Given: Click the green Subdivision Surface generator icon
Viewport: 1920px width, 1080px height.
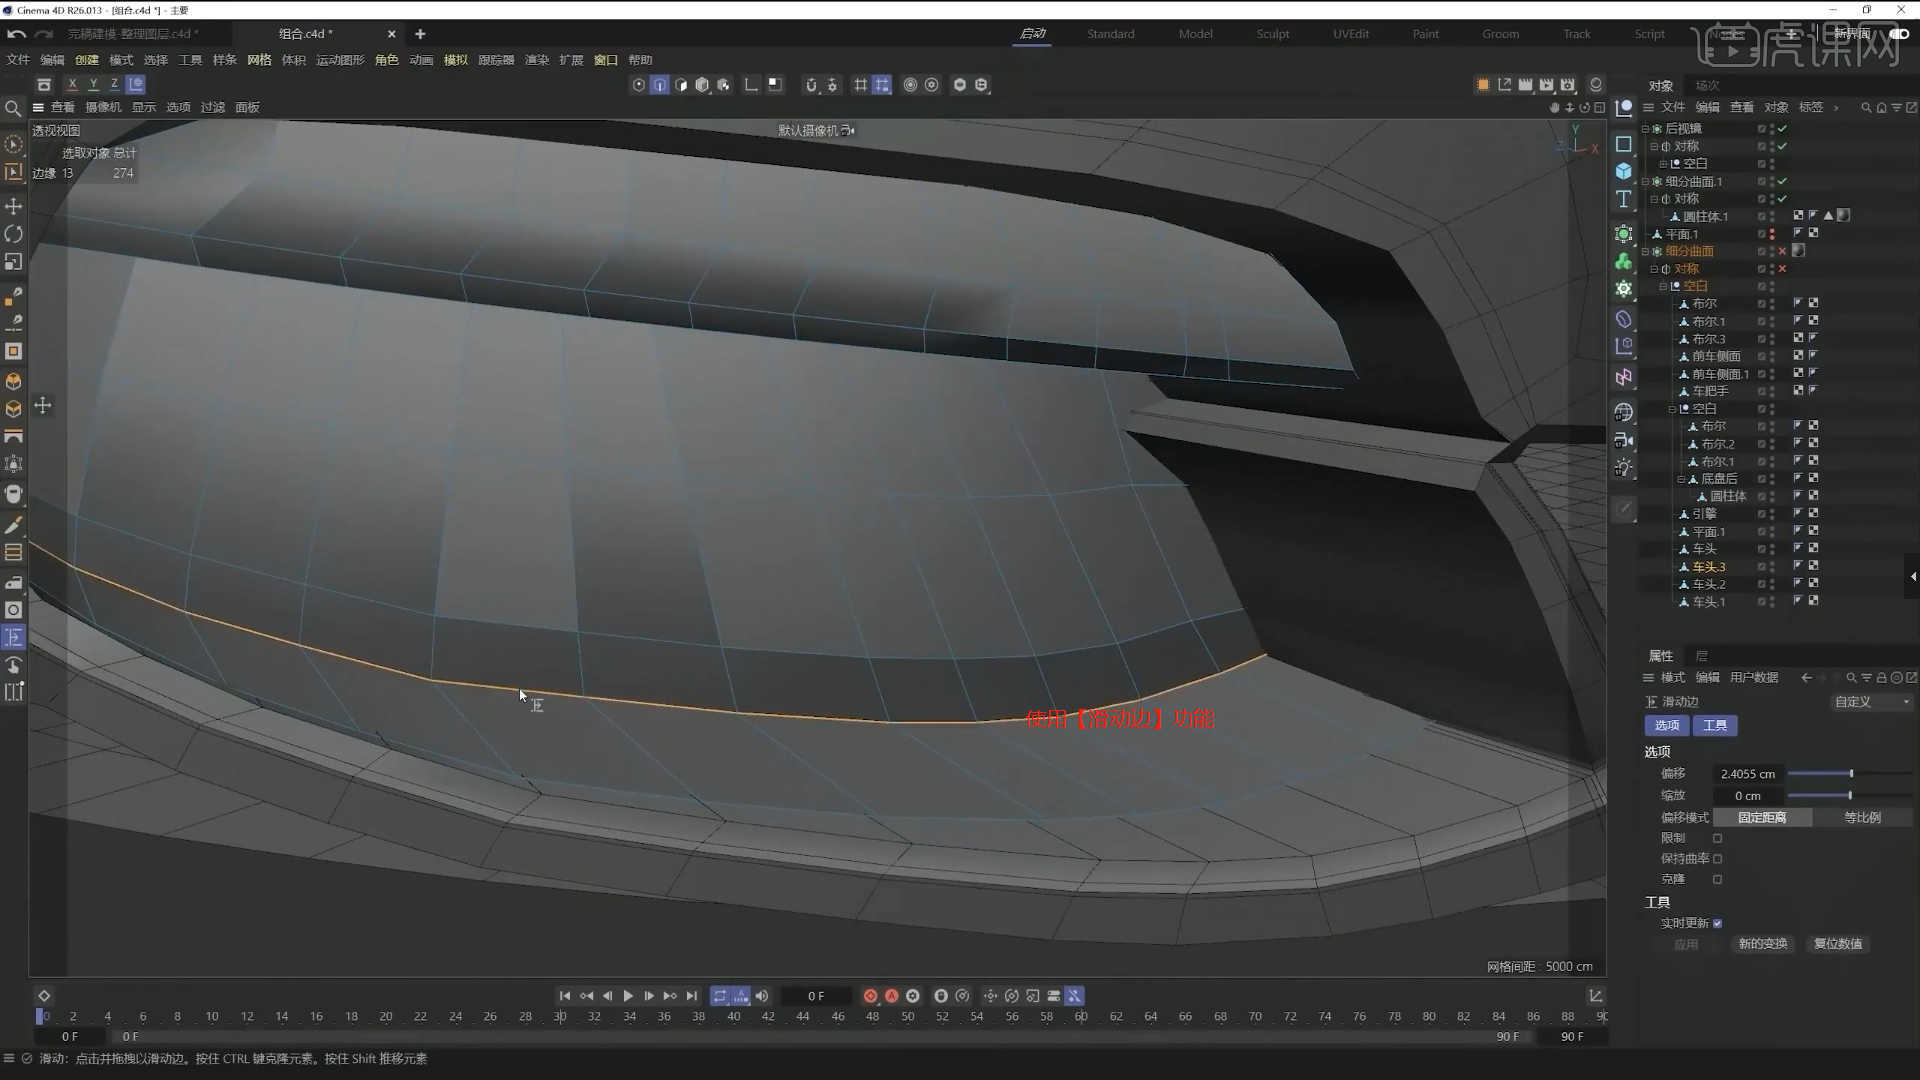Looking at the screenshot, I should pyautogui.click(x=1624, y=233).
